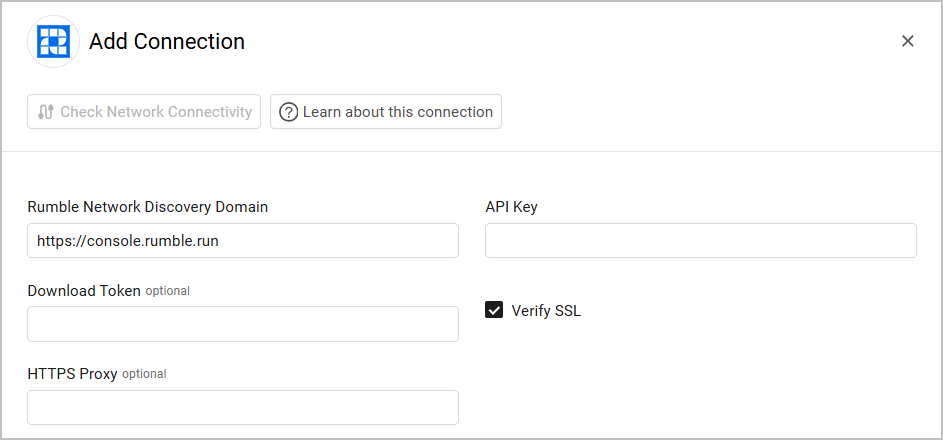Click the API Key label
This screenshot has height=440, width=943.
point(511,207)
